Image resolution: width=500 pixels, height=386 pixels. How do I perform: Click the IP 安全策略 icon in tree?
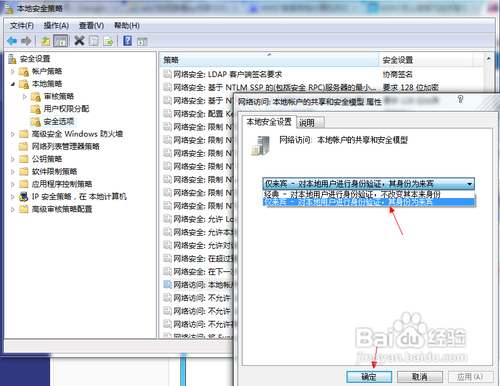tap(23, 197)
